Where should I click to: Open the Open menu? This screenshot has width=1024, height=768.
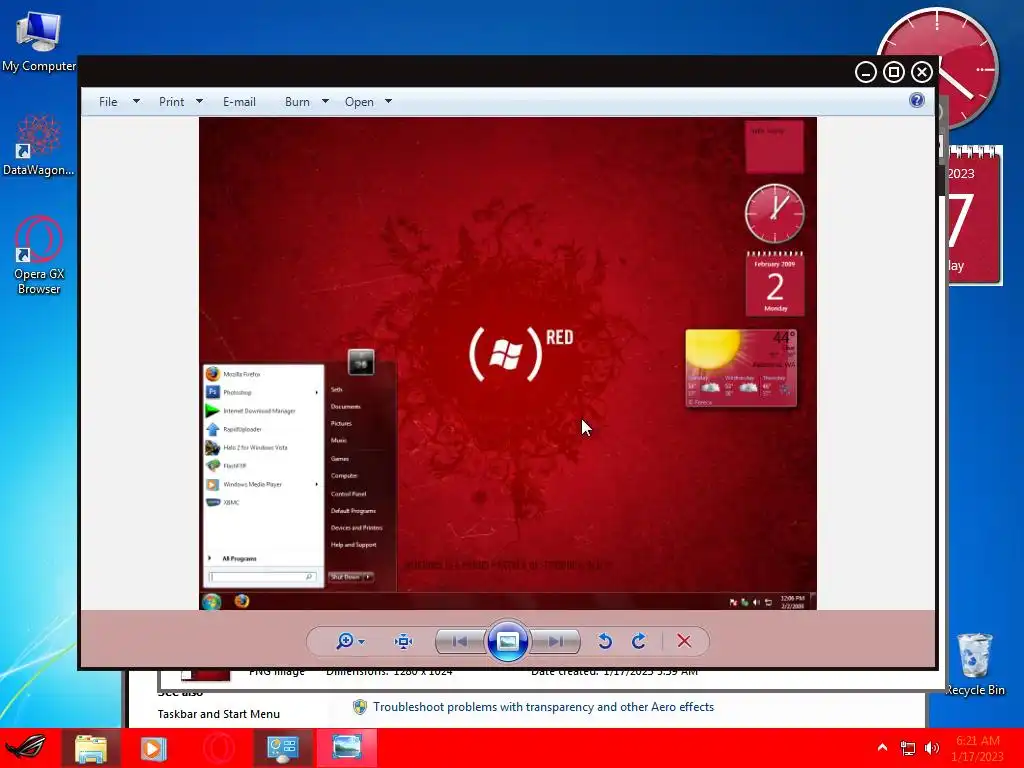tap(359, 102)
